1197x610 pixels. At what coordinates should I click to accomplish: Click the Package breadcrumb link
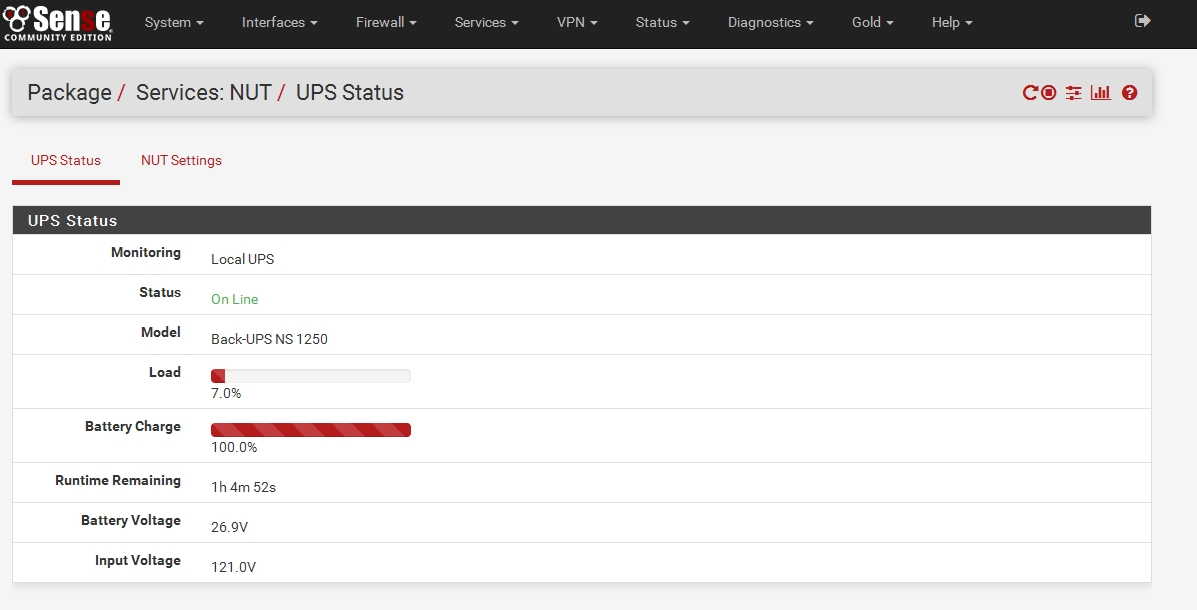pyautogui.click(x=69, y=93)
